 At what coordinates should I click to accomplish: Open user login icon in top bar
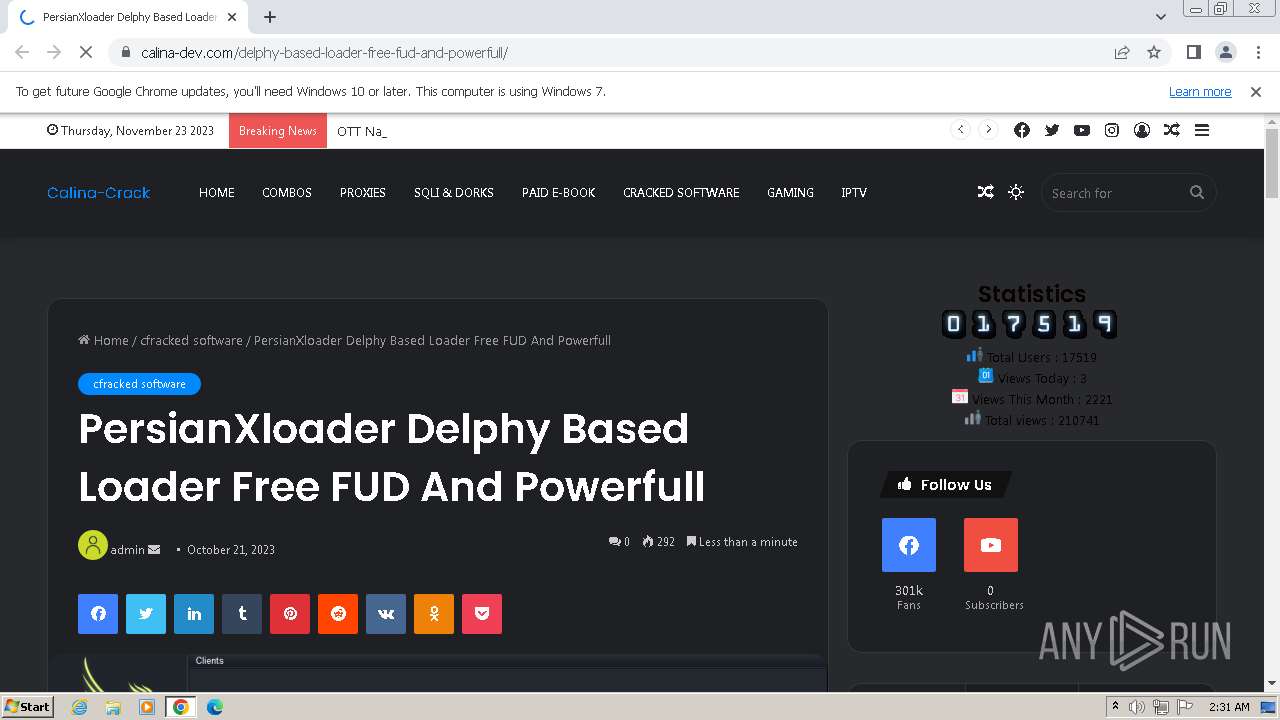click(1142, 130)
